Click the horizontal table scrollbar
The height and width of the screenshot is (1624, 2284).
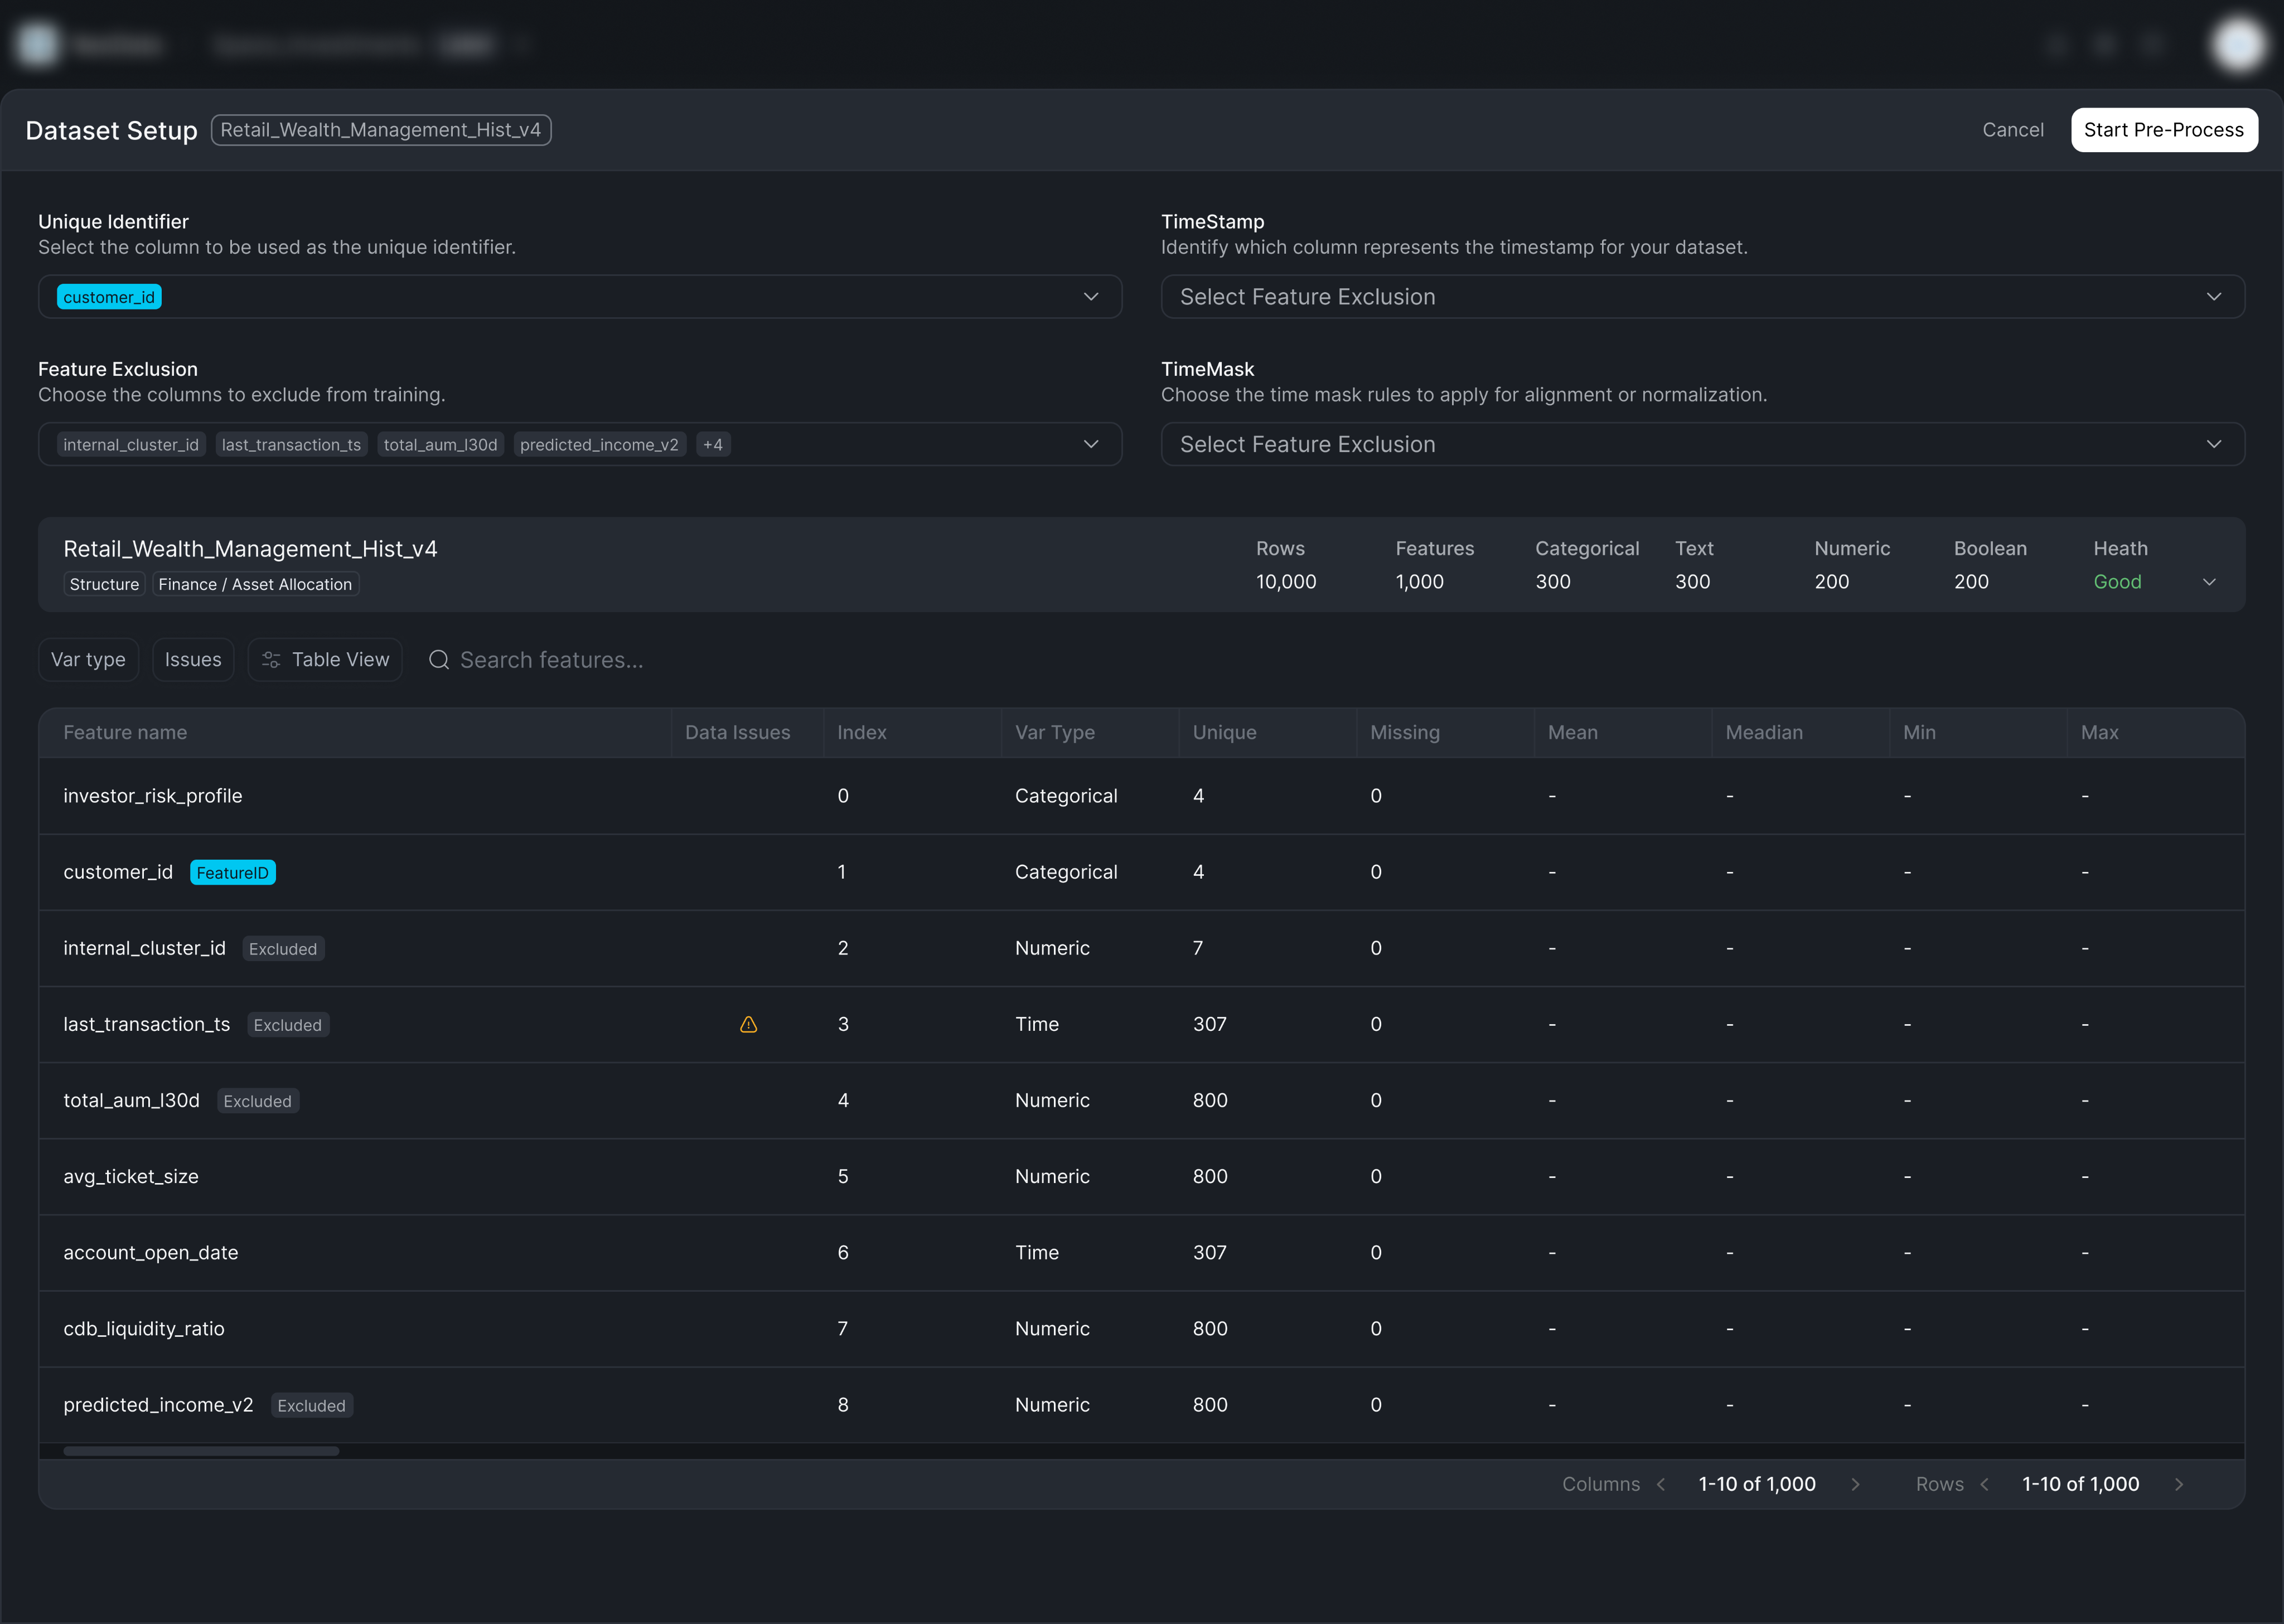click(201, 1451)
